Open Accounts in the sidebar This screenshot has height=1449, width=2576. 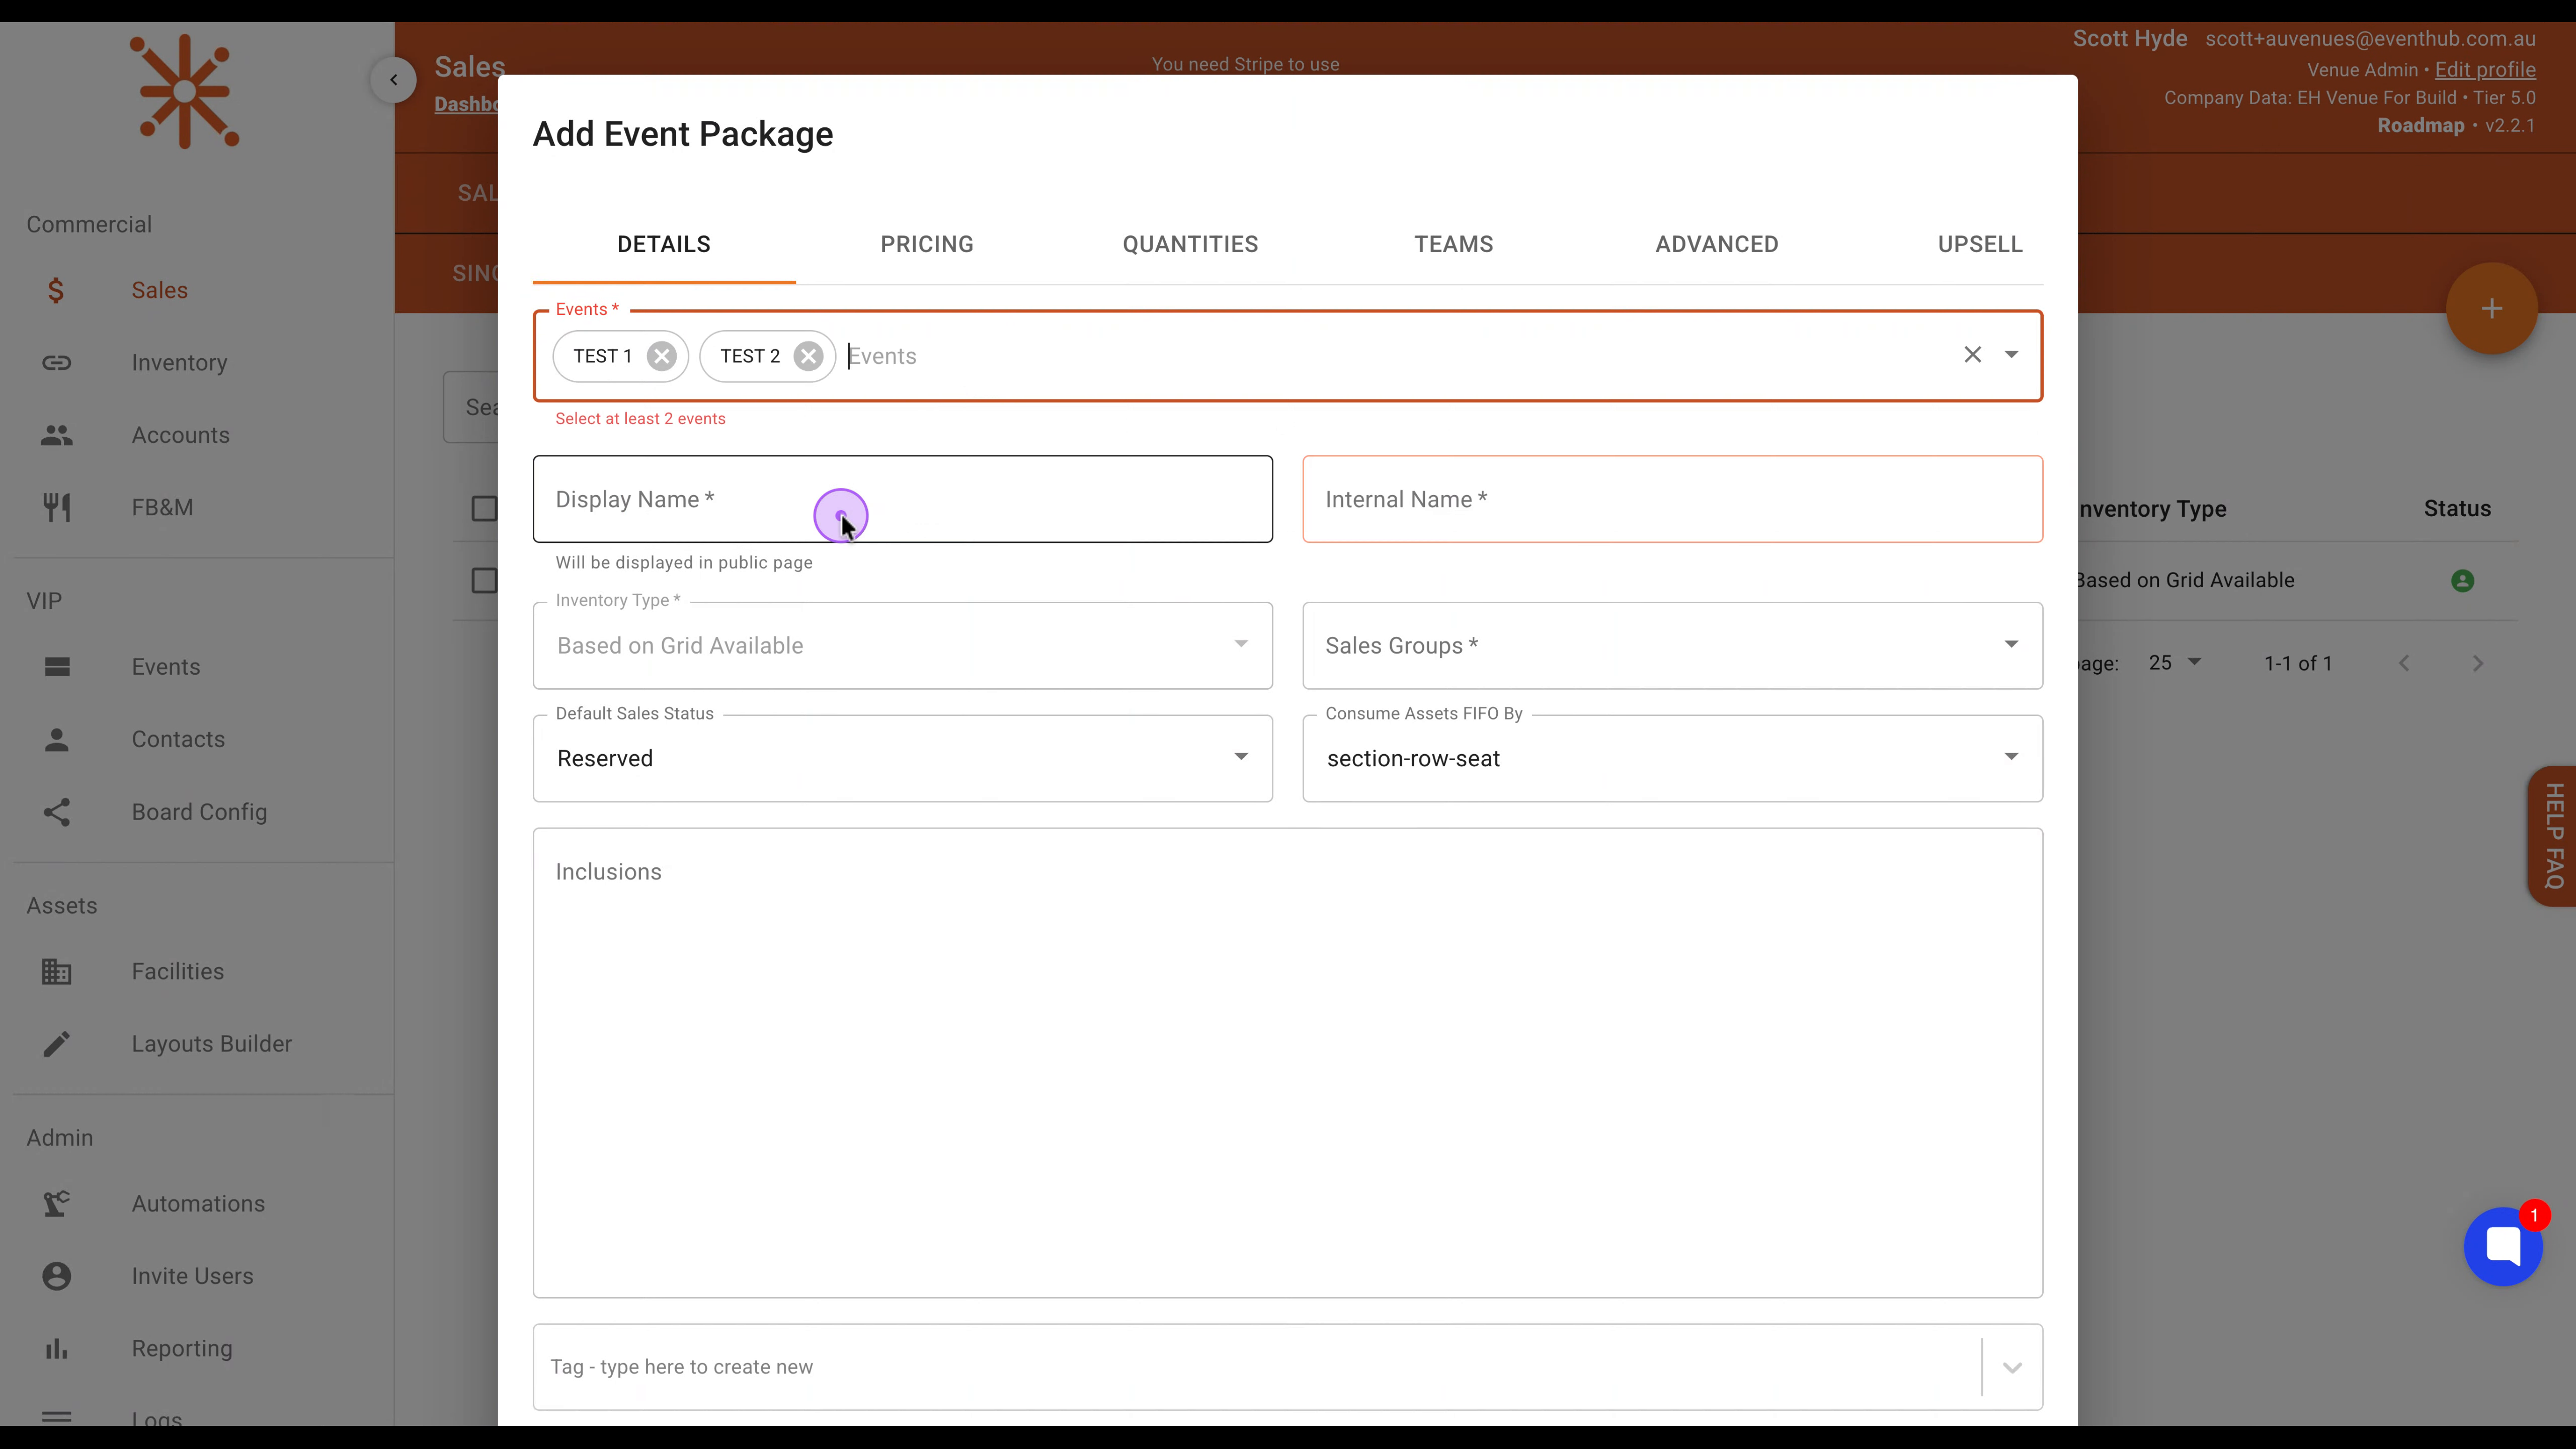pos(181,435)
